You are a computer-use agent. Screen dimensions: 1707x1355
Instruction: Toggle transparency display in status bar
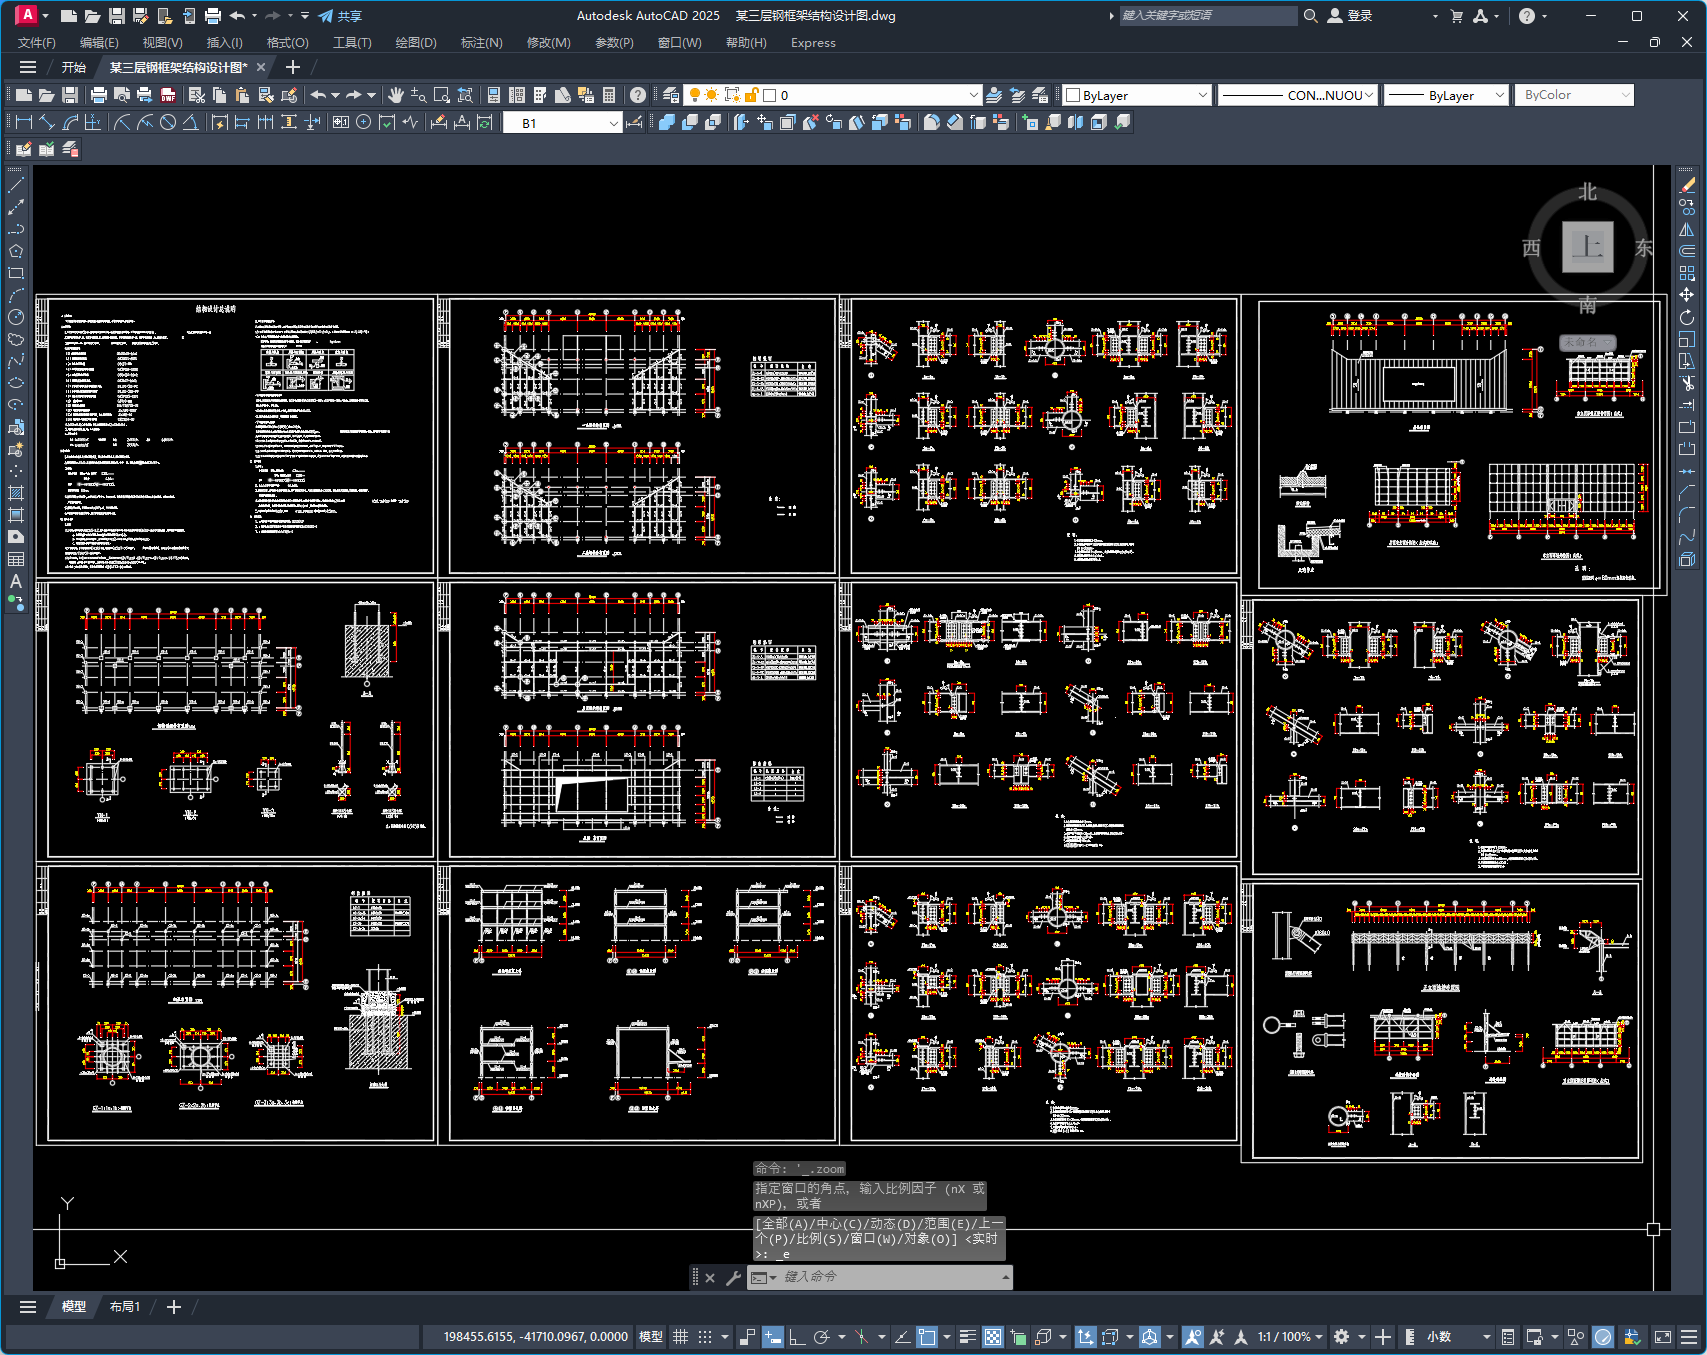(993, 1336)
